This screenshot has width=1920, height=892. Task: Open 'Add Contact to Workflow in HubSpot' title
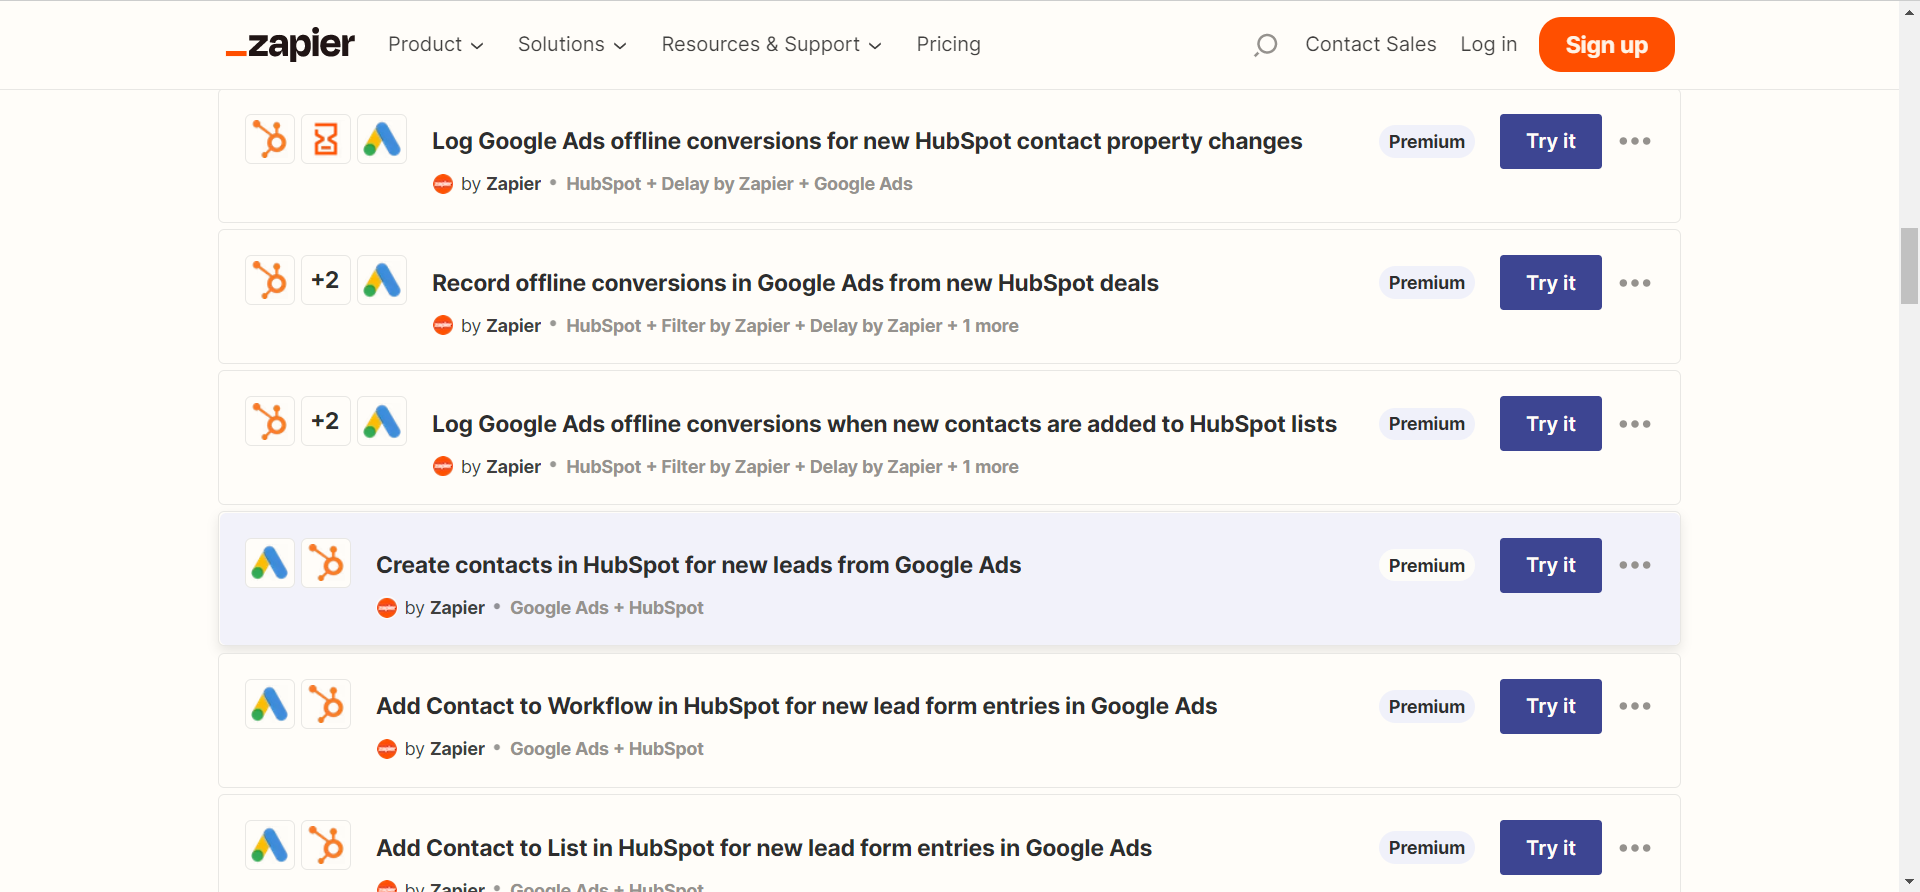[x=796, y=706]
